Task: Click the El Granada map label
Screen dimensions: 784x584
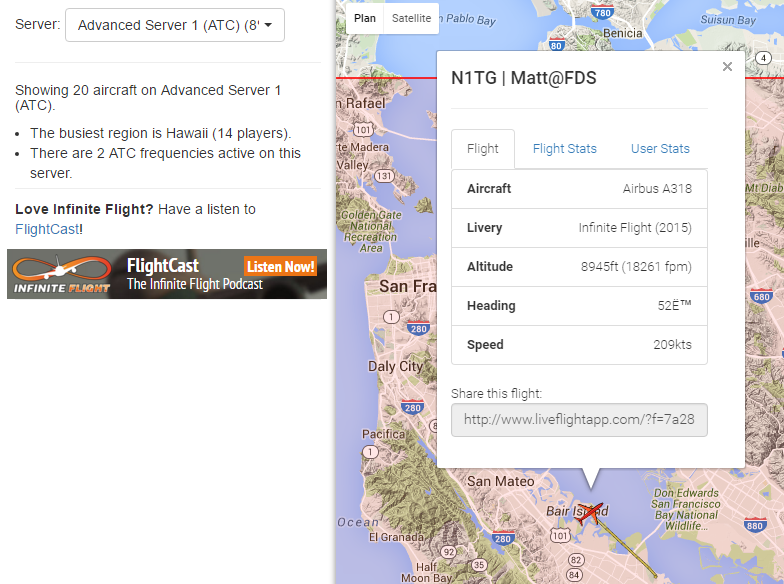Action: 396,538
